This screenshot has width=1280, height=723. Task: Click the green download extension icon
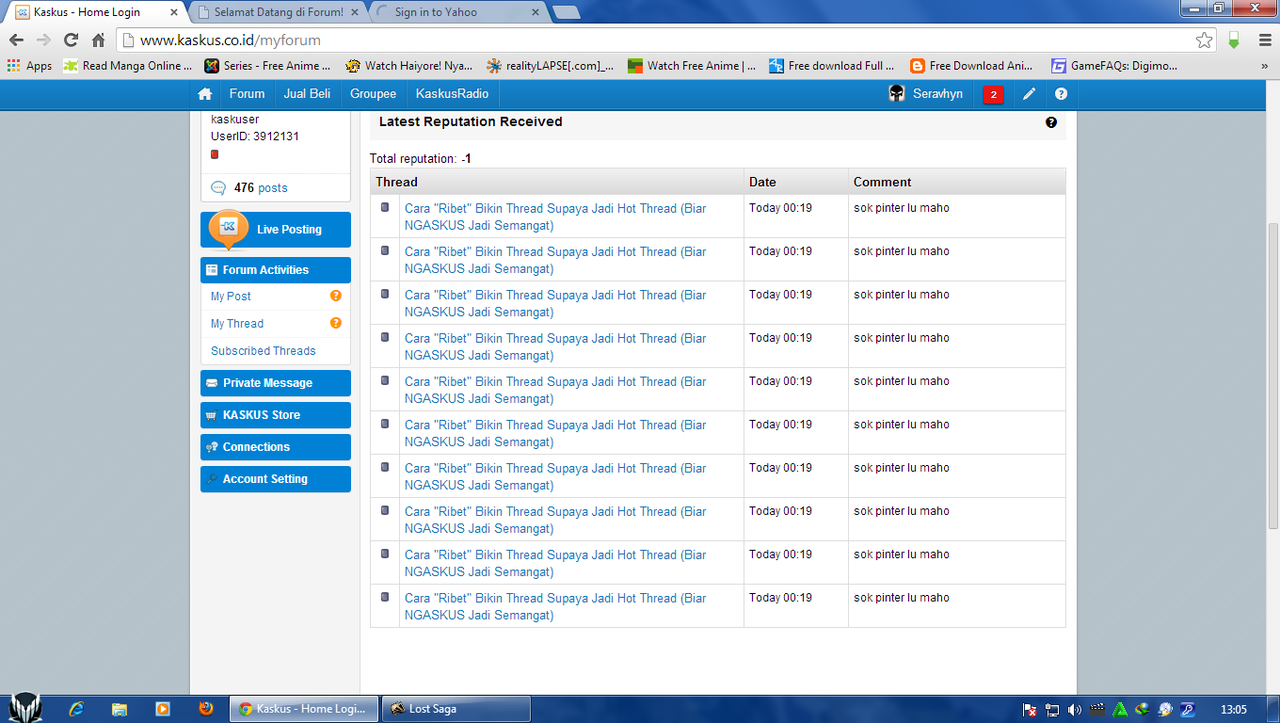pos(1234,40)
